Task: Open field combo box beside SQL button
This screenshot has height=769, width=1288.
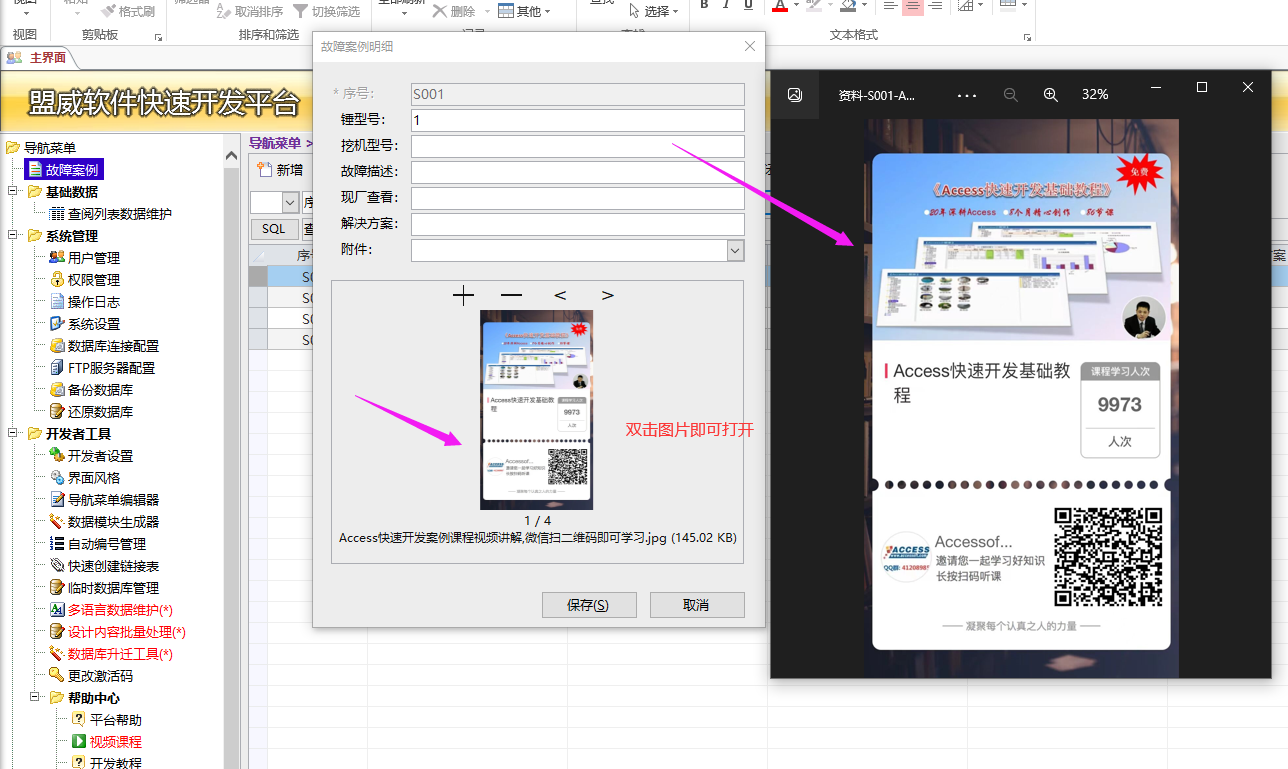Action: click(275, 203)
